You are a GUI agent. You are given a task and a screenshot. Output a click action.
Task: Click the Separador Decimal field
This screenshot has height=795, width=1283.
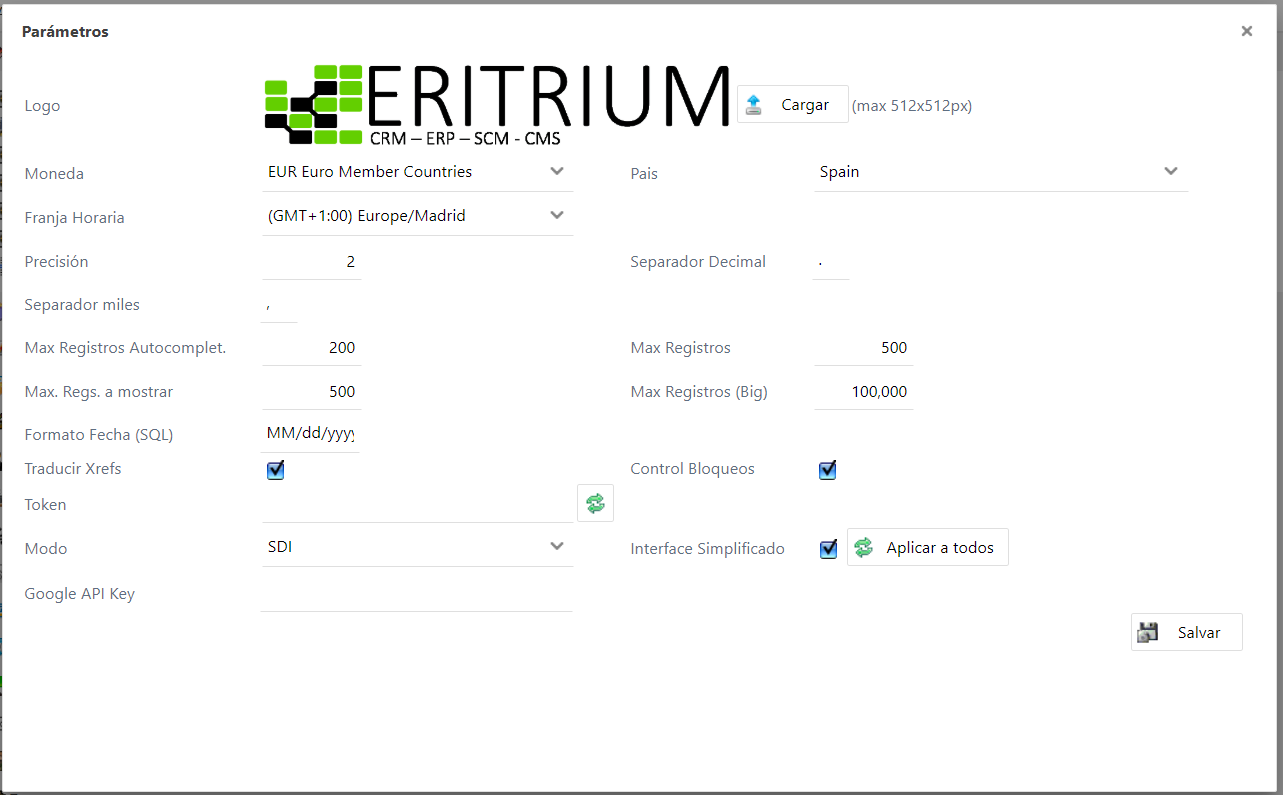click(831, 262)
